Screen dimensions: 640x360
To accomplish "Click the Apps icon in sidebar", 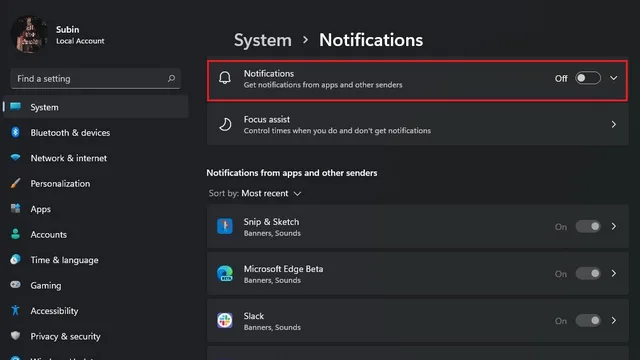I will pyautogui.click(x=16, y=209).
